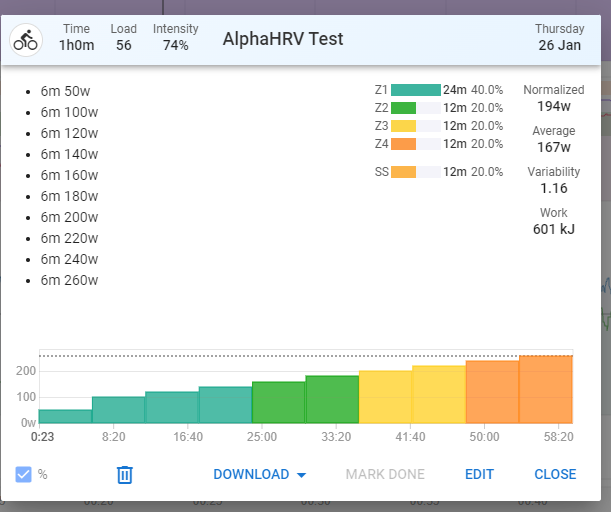
Task: Close the workout dialog via CLOSE
Action: click(555, 474)
